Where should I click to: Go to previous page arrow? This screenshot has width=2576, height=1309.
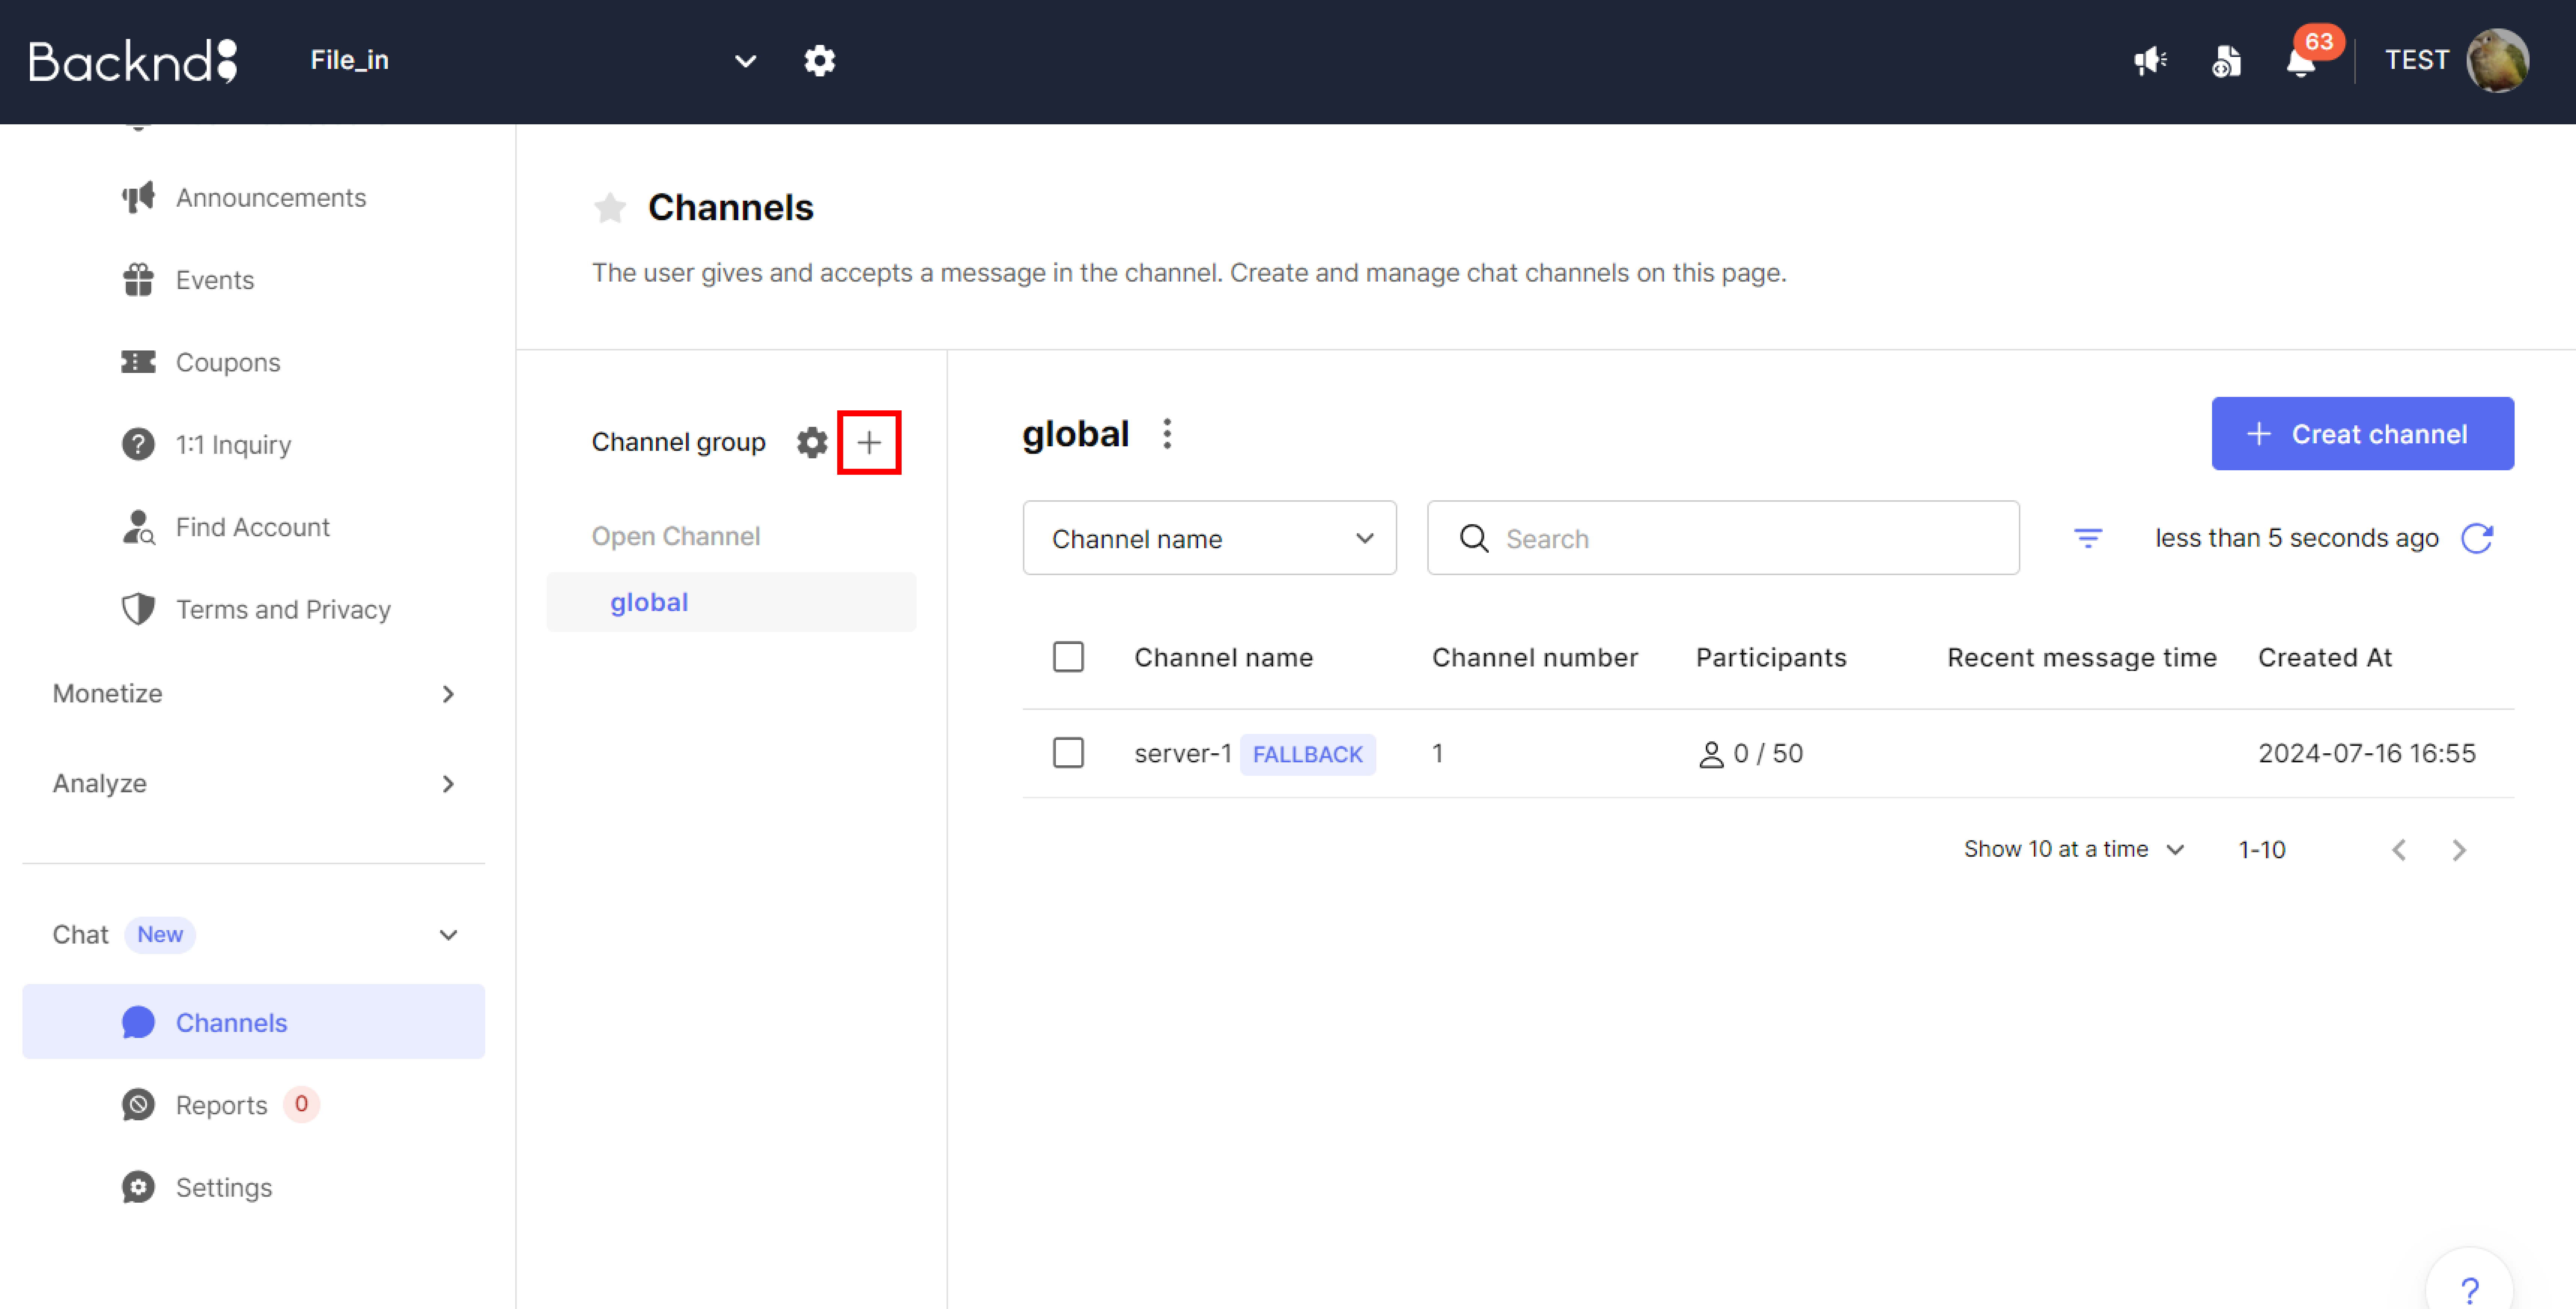point(2399,850)
